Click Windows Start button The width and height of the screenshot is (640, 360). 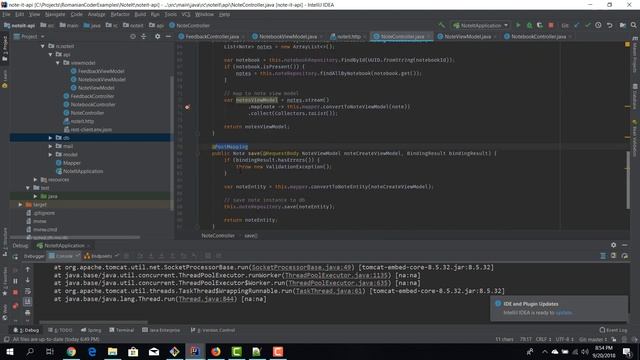9,351
